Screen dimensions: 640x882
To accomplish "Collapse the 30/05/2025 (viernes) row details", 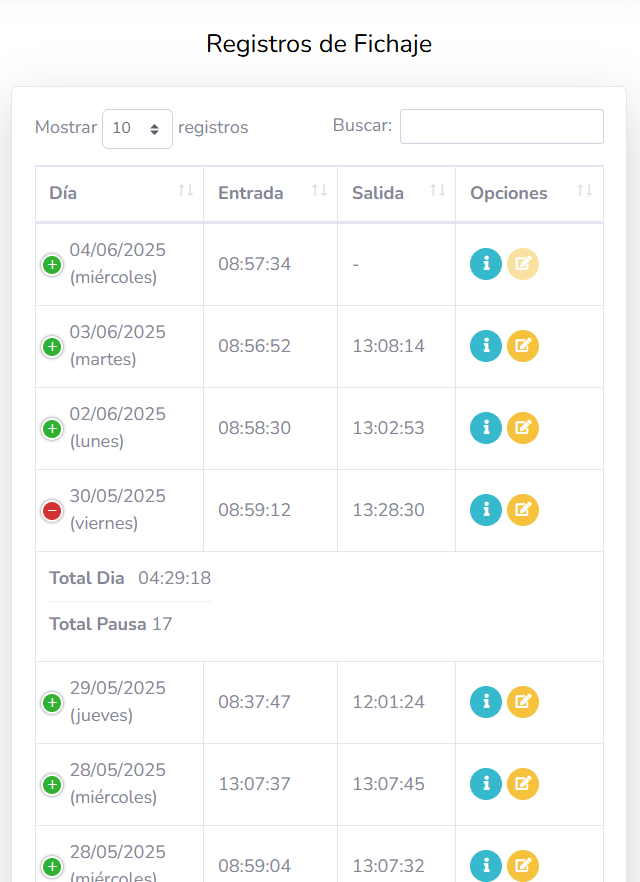I will [x=52, y=511].
